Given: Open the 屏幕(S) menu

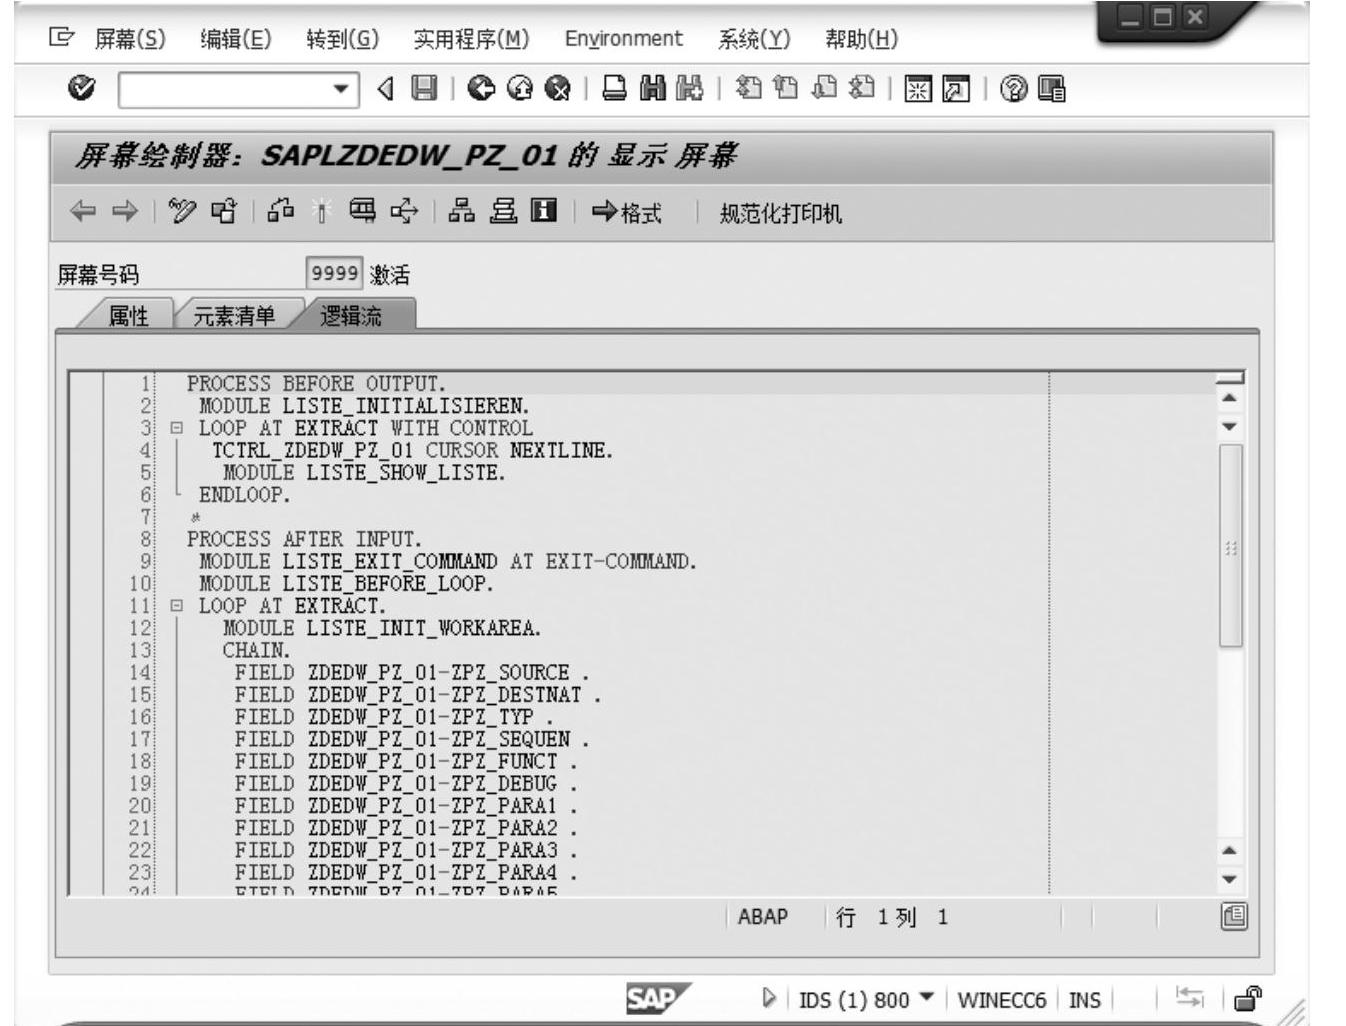Looking at the screenshot, I should 130,39.
